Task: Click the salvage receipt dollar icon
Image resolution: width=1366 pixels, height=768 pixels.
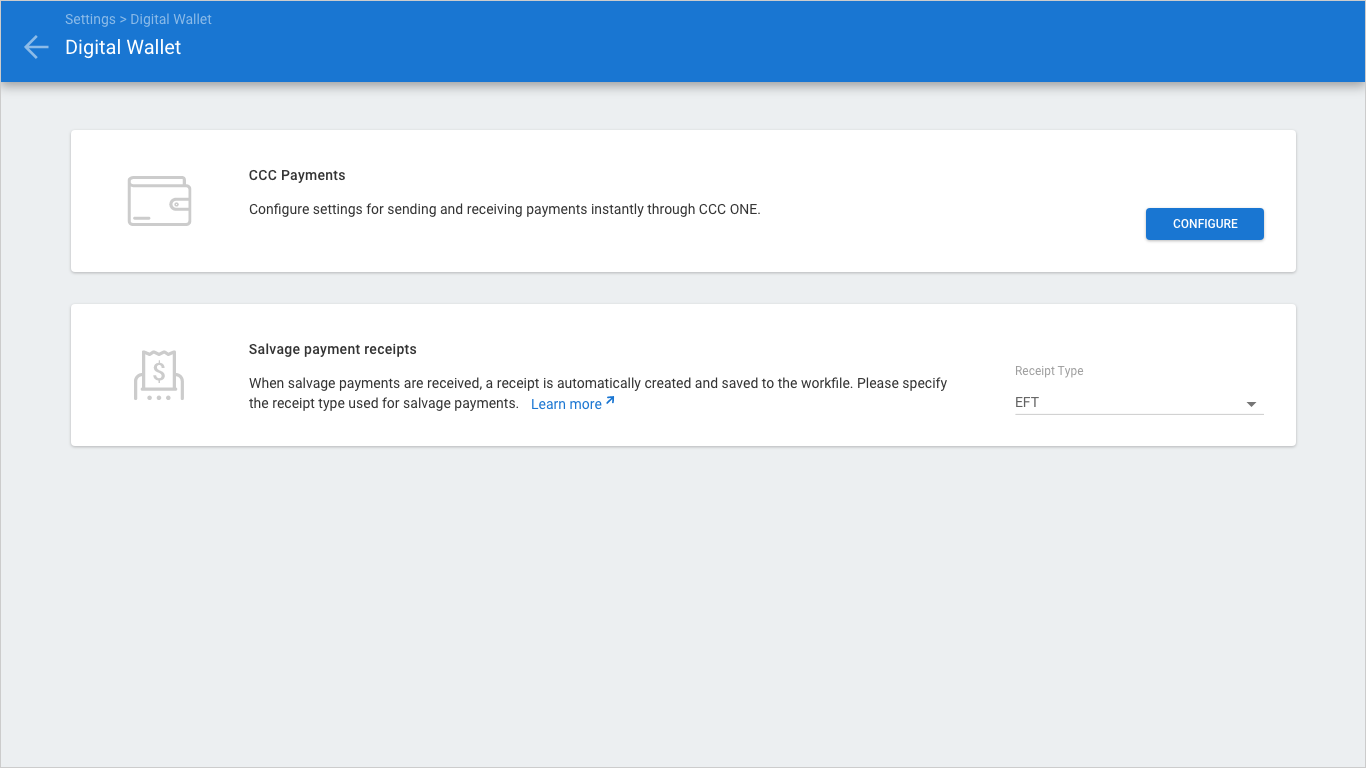Action: [159, 376]
